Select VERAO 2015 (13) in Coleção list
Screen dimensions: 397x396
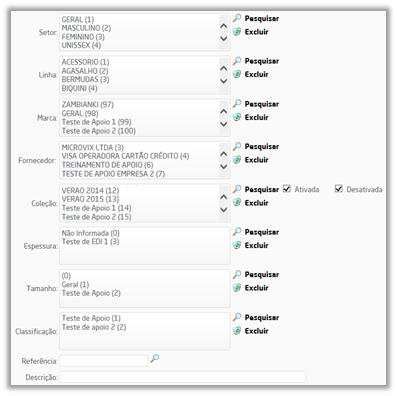(90, 199)
